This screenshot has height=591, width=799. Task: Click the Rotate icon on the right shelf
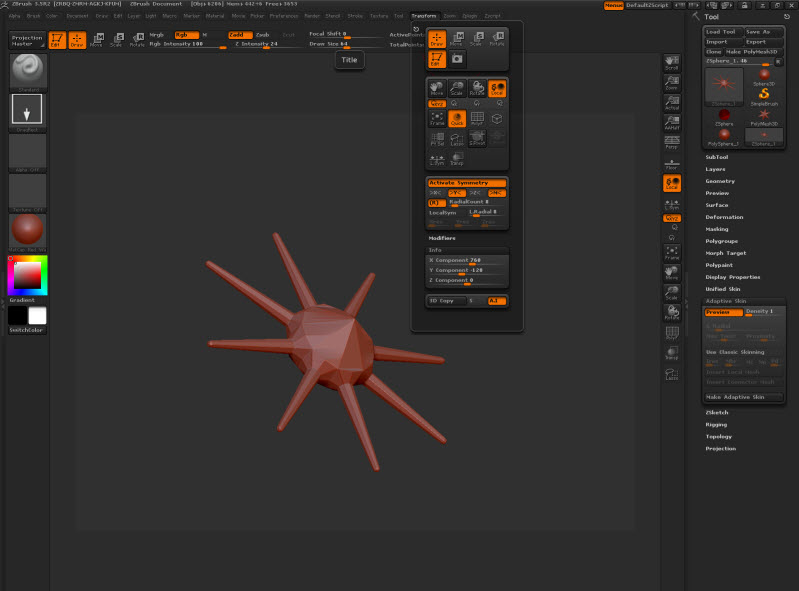click(x=672, y=312)
